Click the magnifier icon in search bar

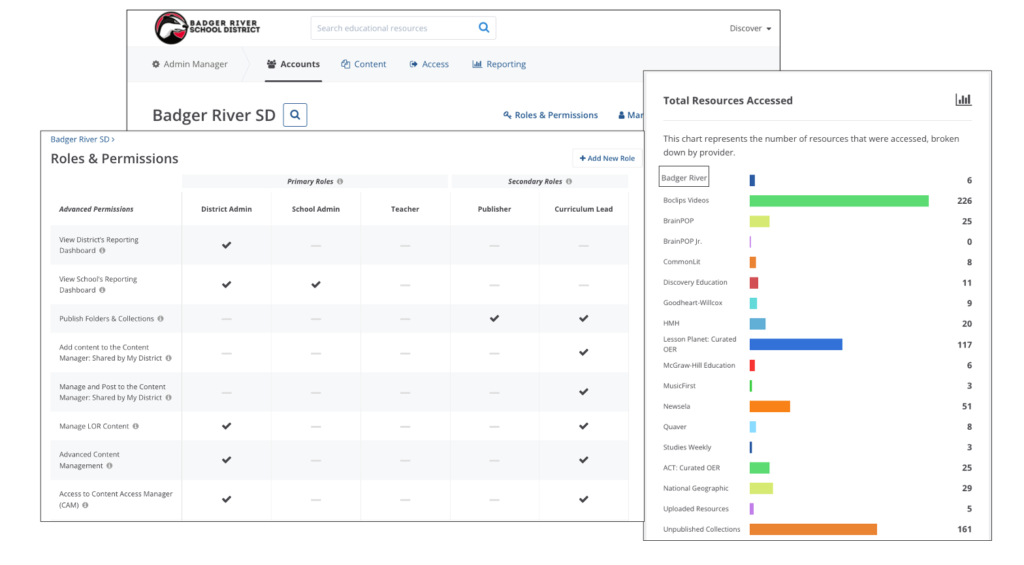484,27
